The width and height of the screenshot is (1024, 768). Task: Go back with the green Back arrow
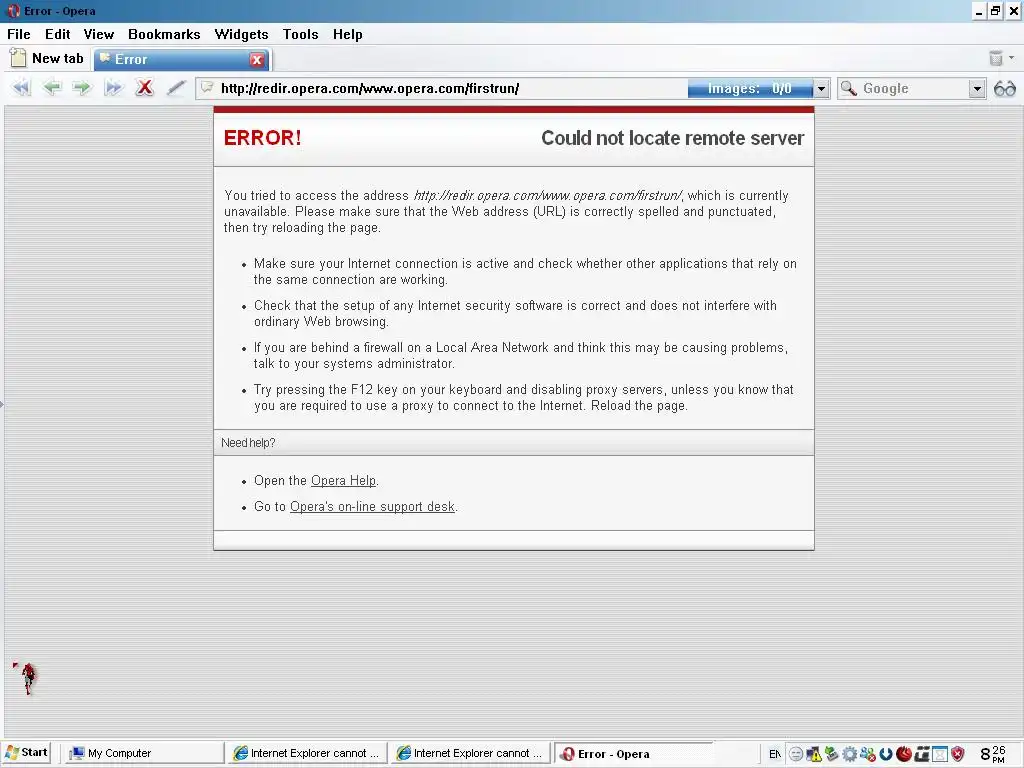coord(52,88)
